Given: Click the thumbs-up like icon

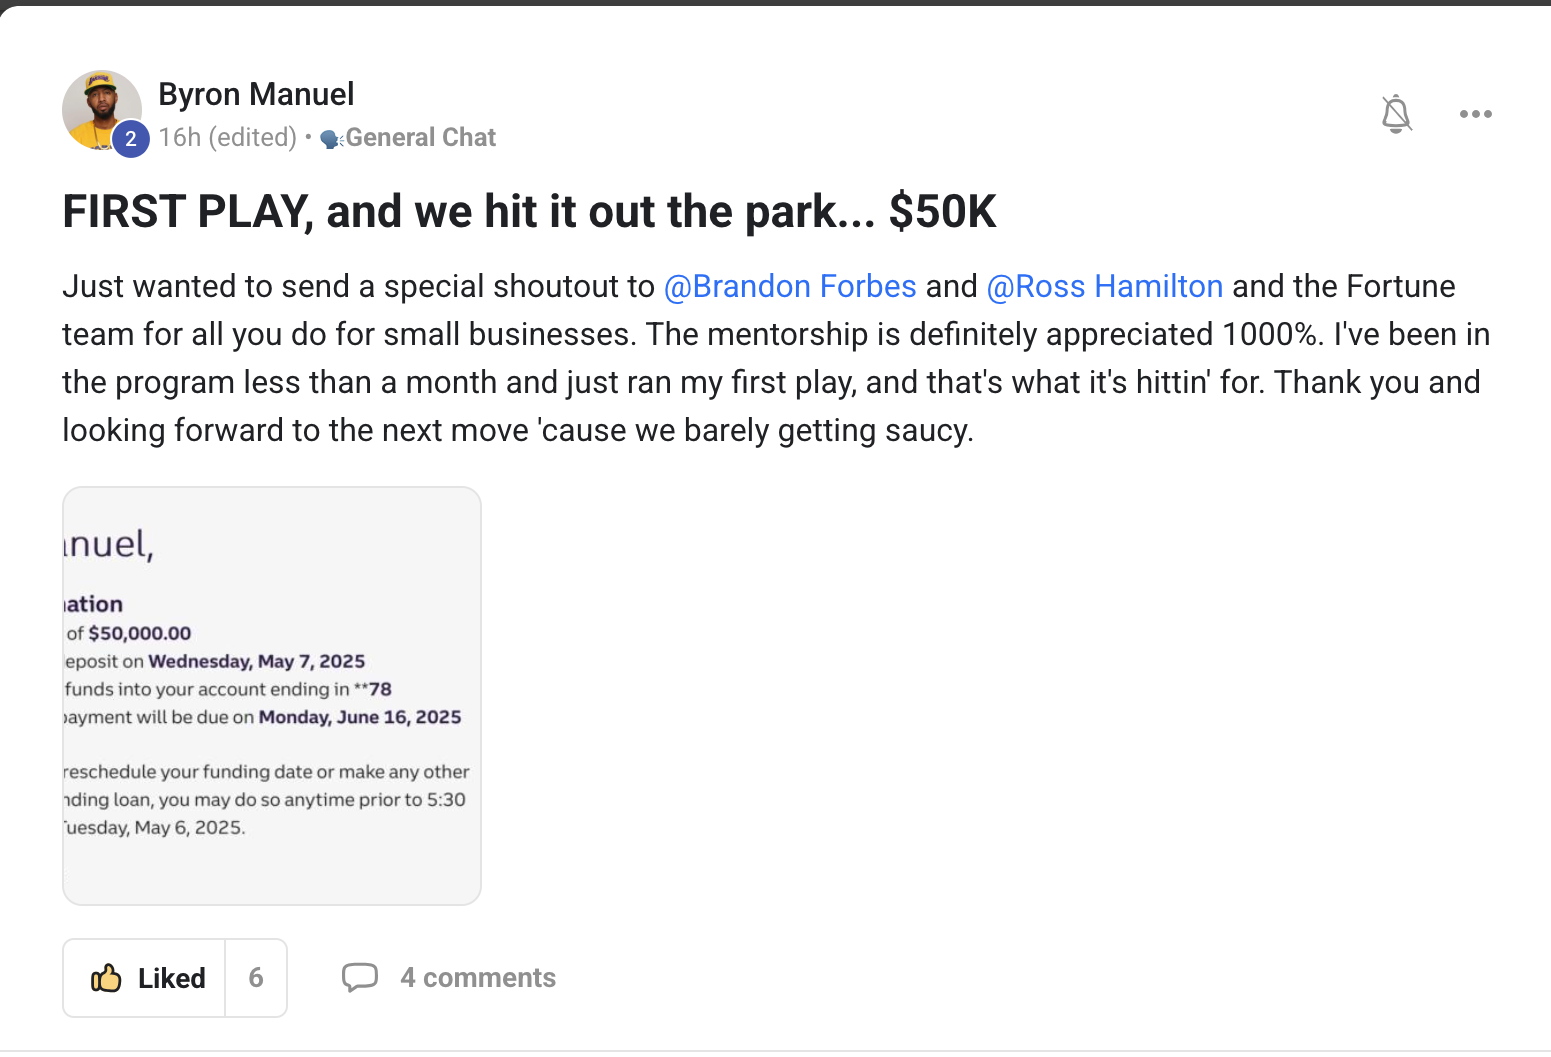Looking at the screenshot, I should tap(106, 978).
